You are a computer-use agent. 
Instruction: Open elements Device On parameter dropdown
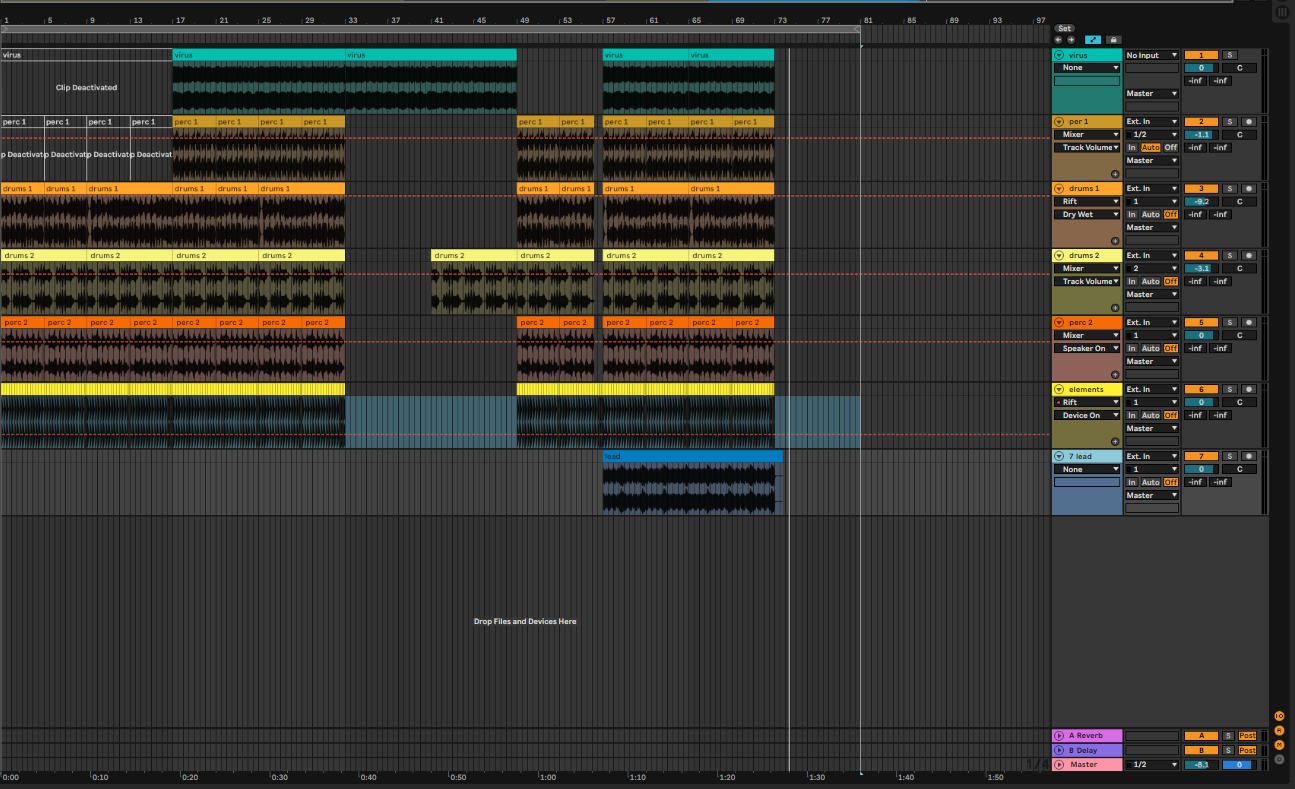coord(1087,415)
